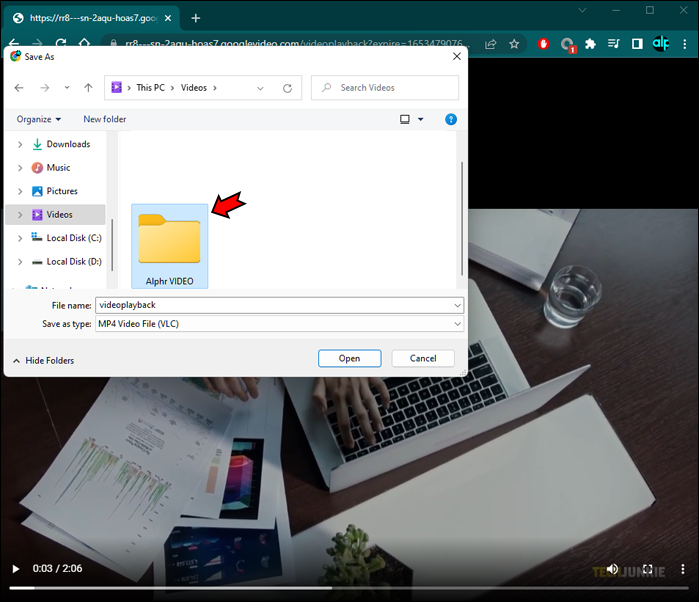Image resolution: width=699 pixels, height=602 pixels.
Task: Expand the Pictures tree node
Action: (x=20, y=191)
